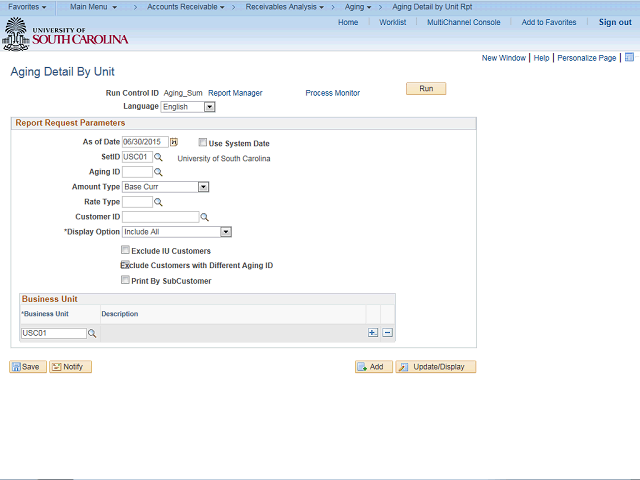The width and height of the screenshot is (640, 480).
Task: Click the Run button
Action: [426, 89]
